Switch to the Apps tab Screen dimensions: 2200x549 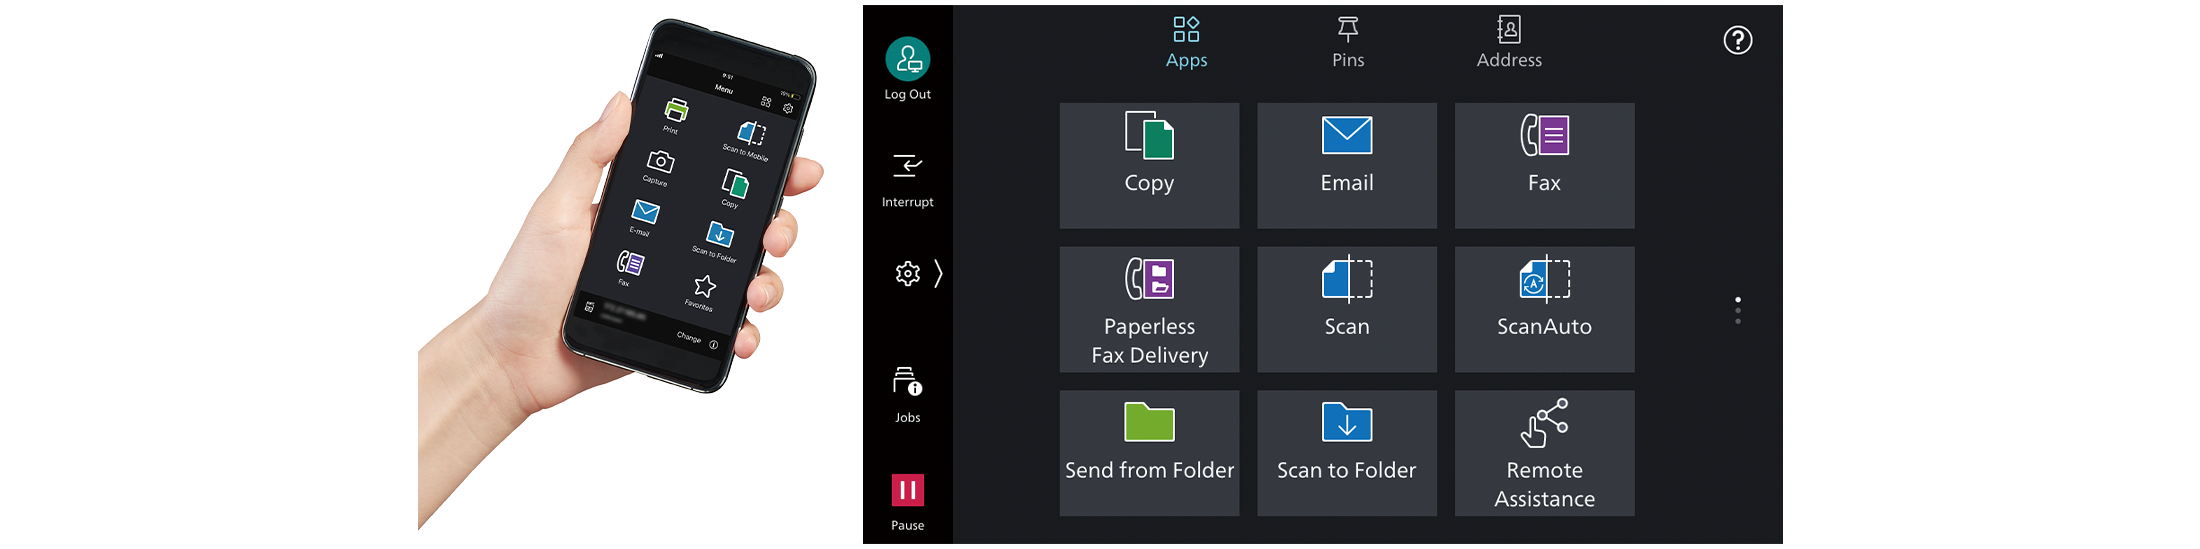click(x=1186, y=42)
